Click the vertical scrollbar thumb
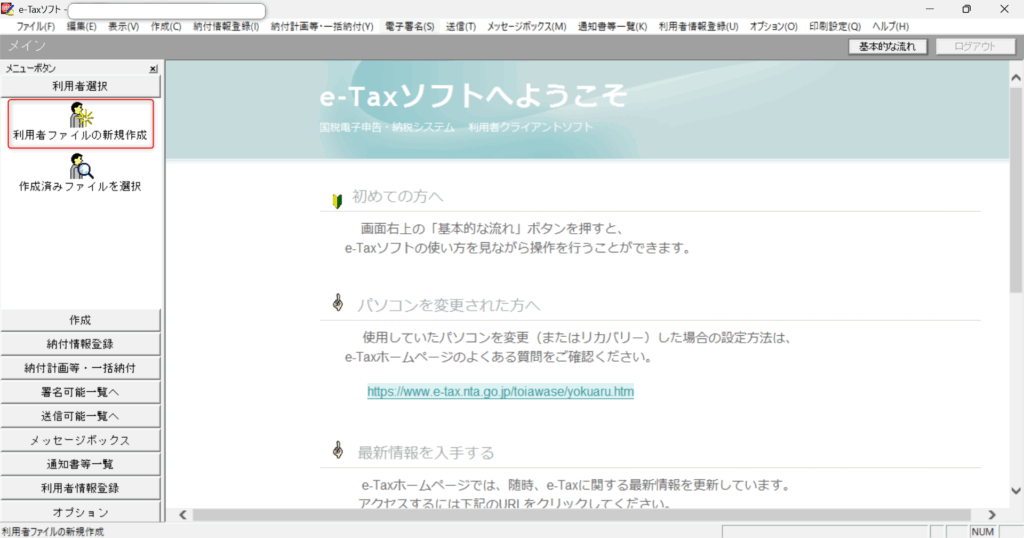The image size is (1024, 538). [1016, 189]
